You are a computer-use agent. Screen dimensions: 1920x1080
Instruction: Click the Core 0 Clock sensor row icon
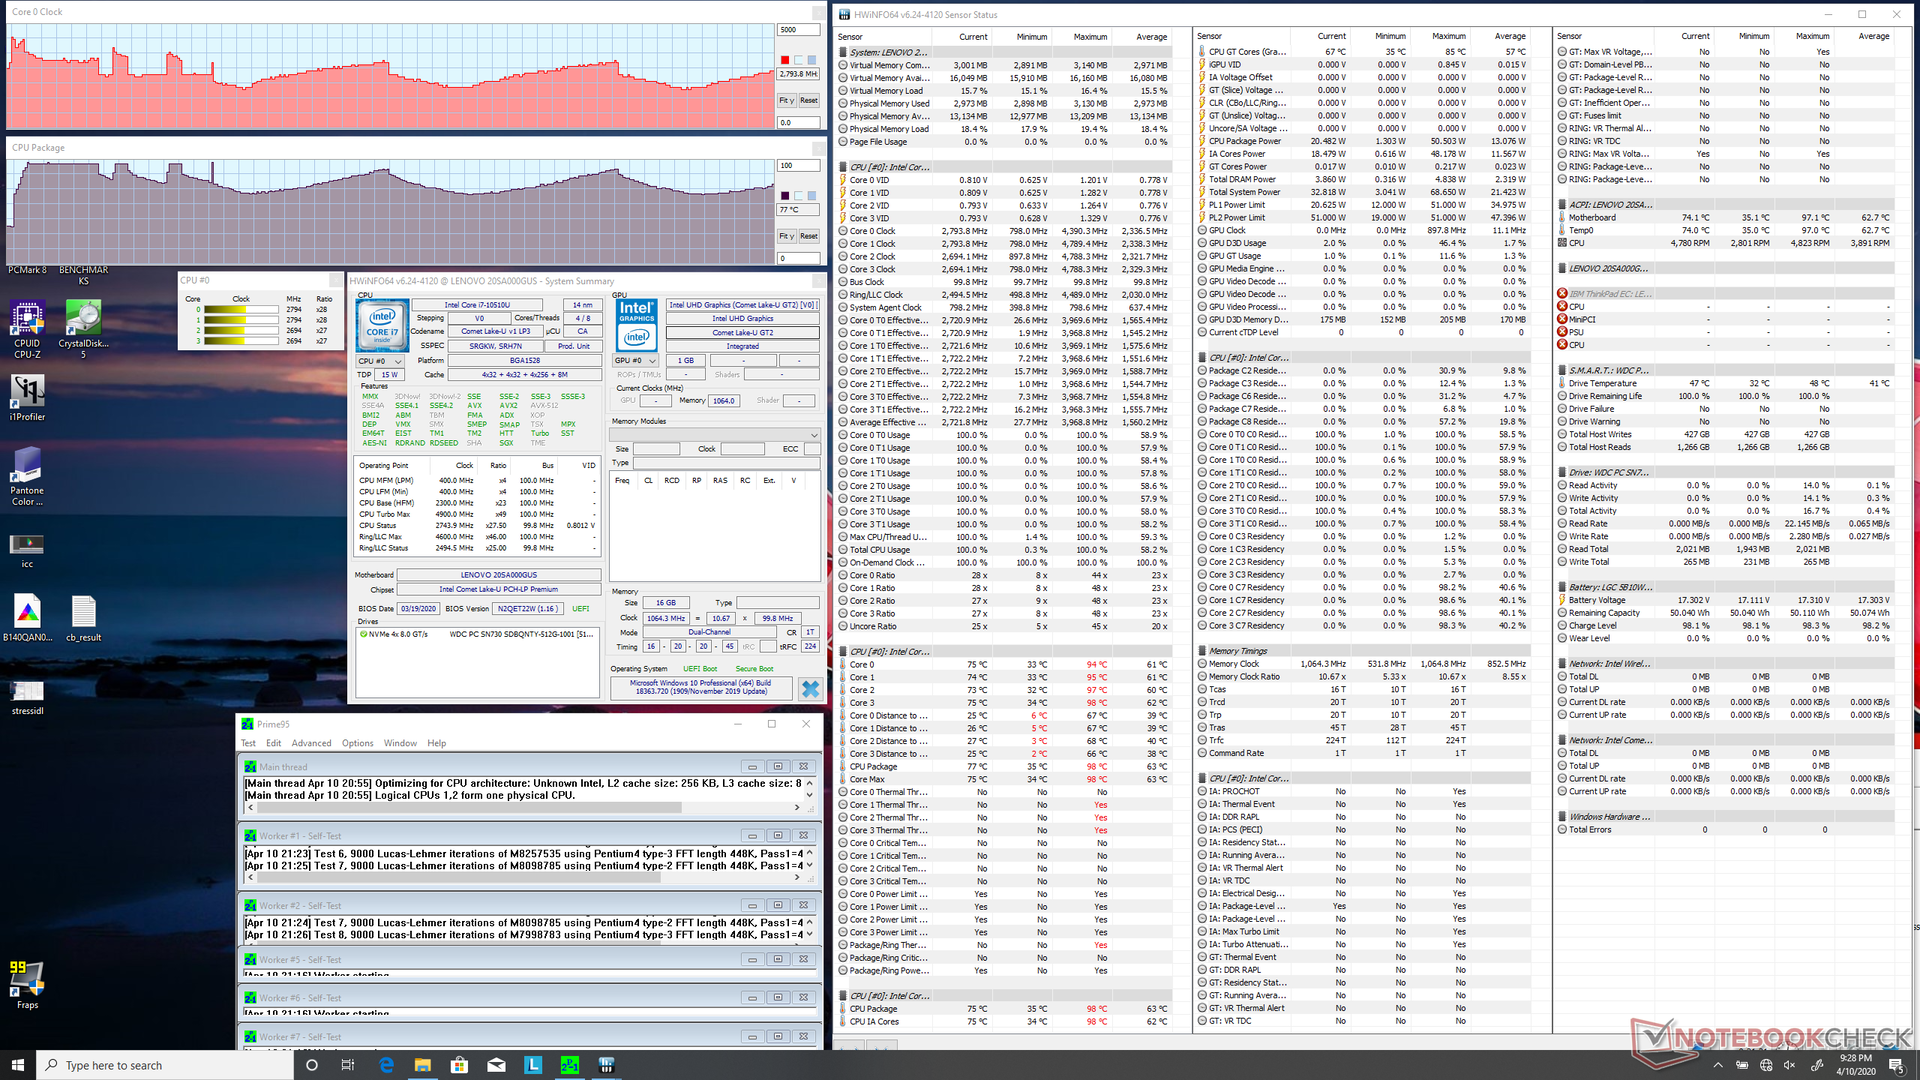(843, 231)
